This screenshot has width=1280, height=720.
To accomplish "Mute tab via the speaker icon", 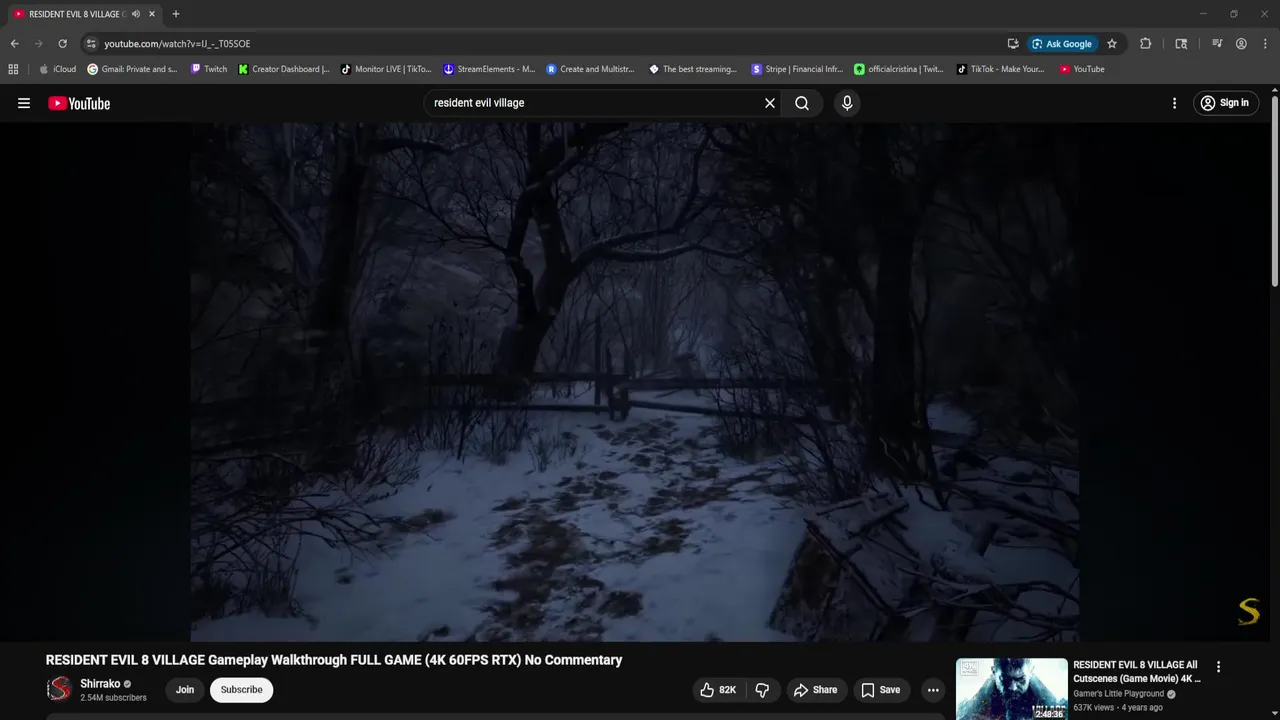I will pos(136,14).
